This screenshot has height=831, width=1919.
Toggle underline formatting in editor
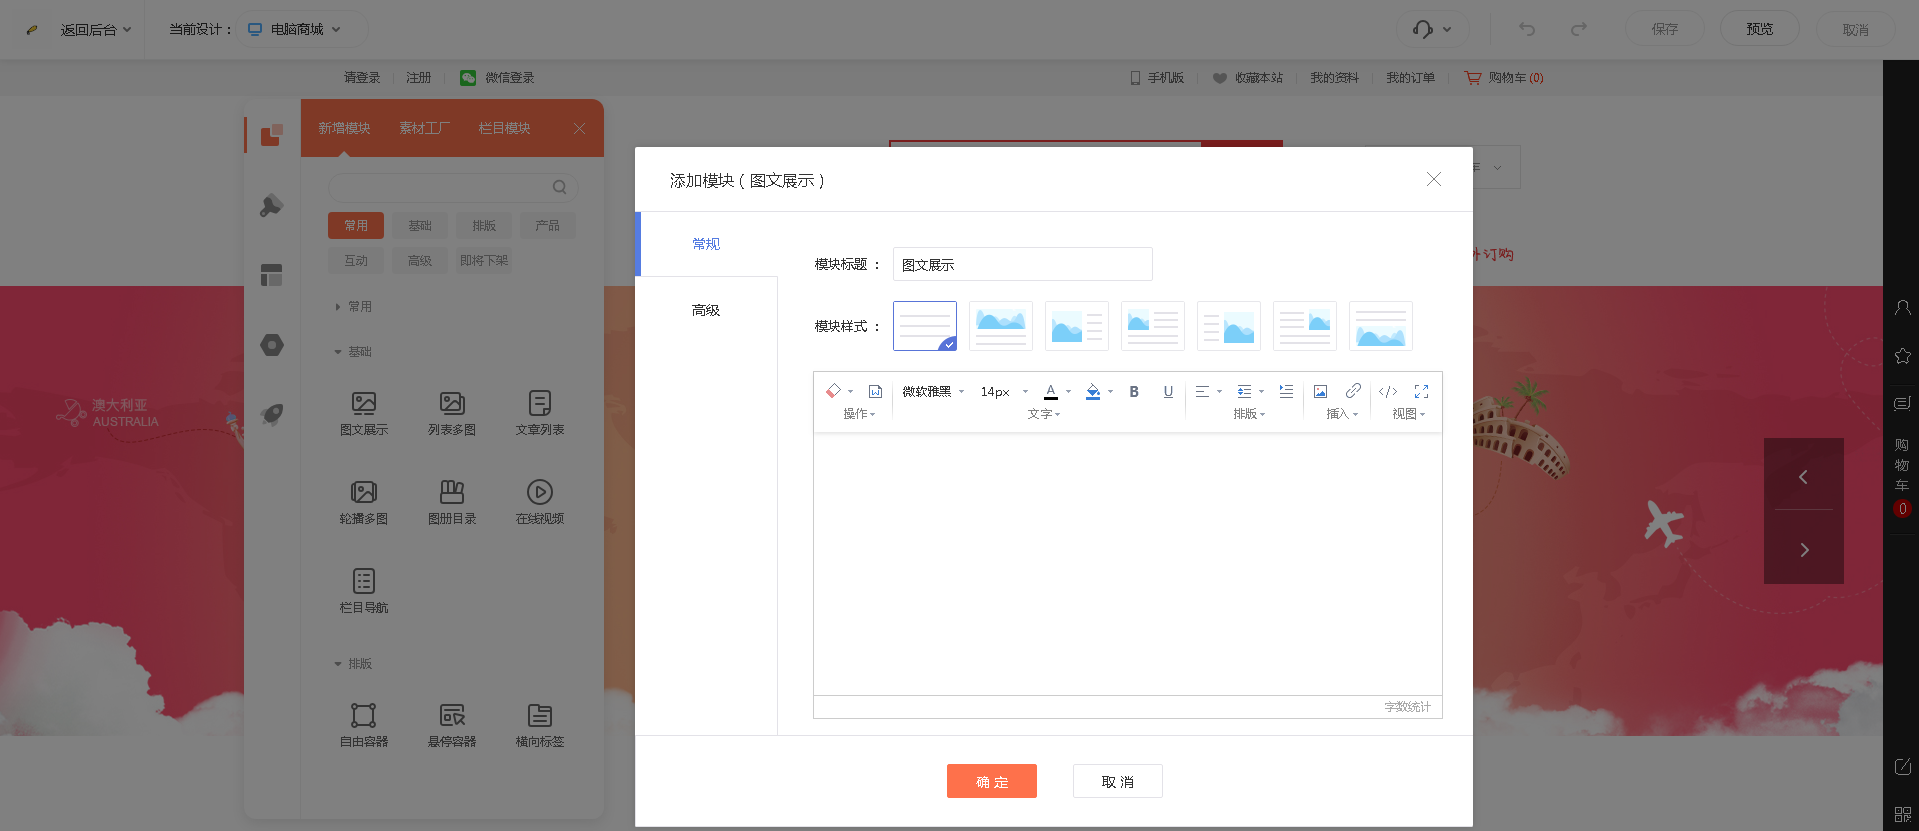click(x=1168, y=391)
